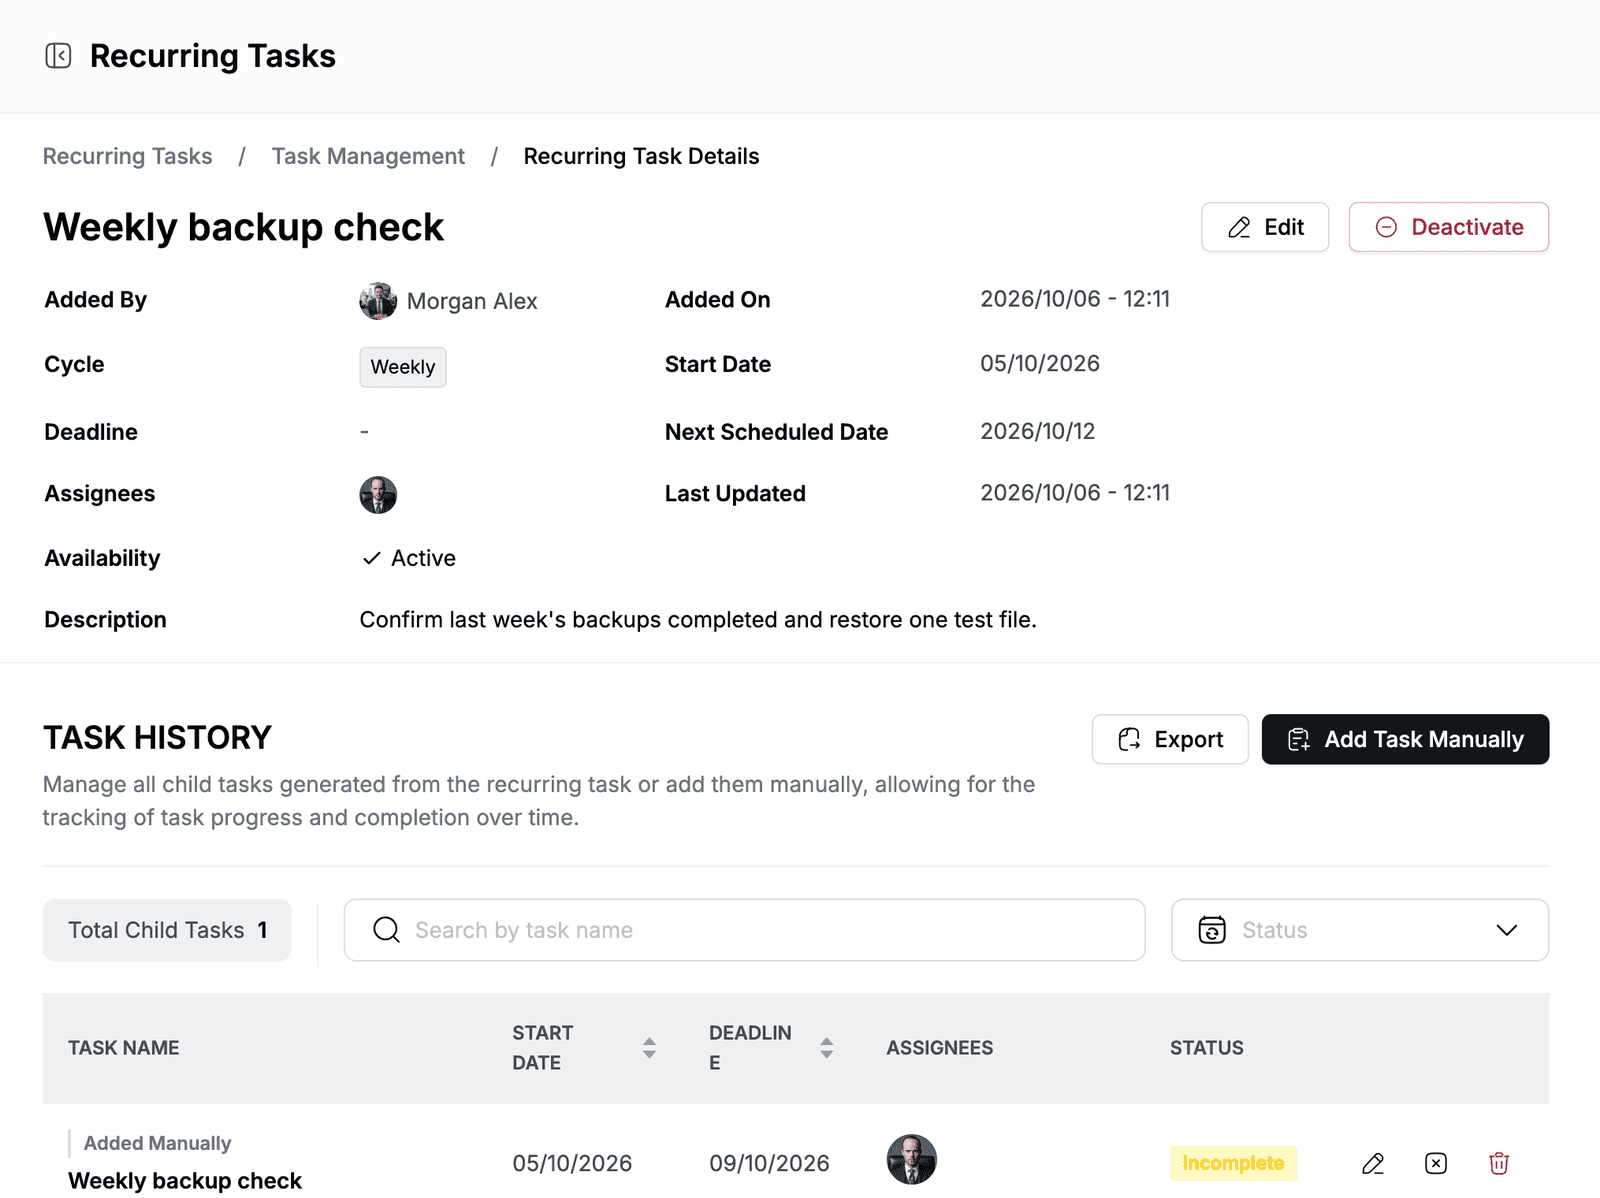Click the STATUS column header
Screen dimensions: 1600x1198
pos(1207,1048)
